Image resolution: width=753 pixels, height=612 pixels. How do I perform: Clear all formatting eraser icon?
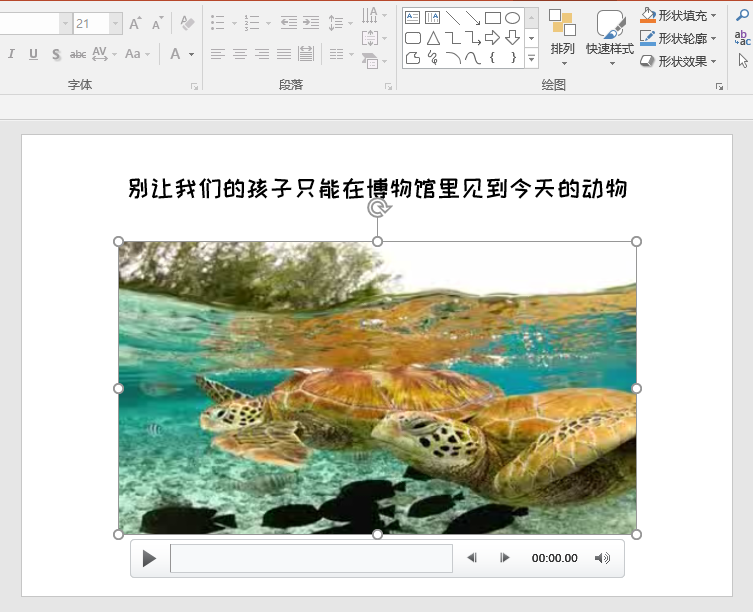click(187, 23)
